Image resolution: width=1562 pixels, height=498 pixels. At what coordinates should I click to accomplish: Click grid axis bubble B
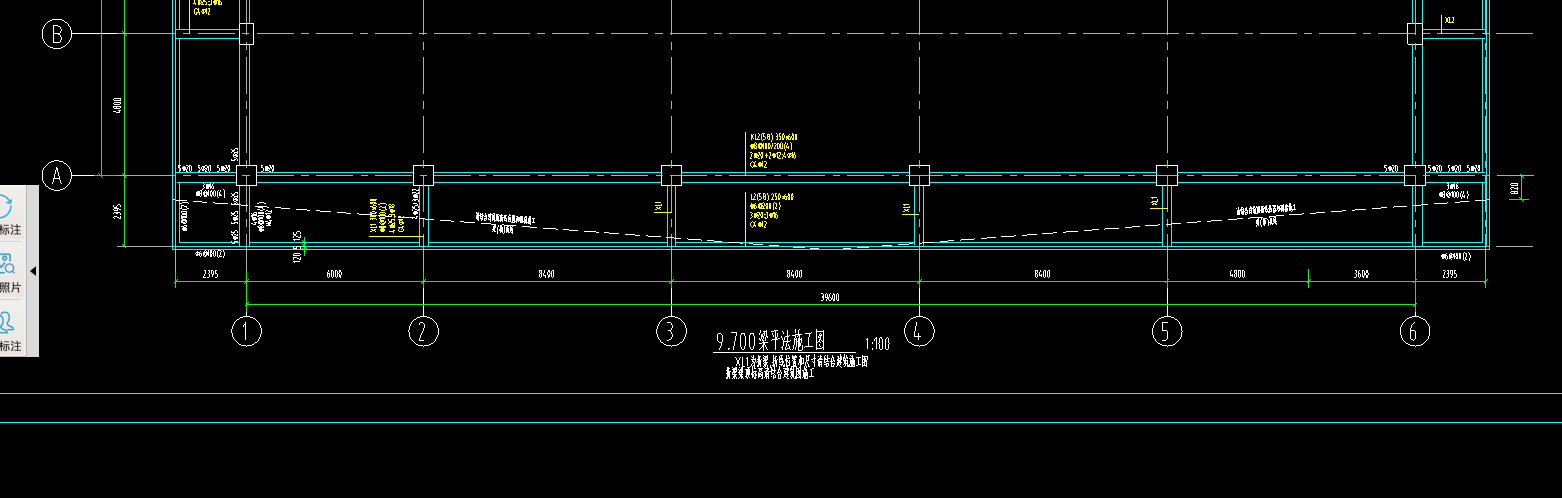click(x=57, y=34)
